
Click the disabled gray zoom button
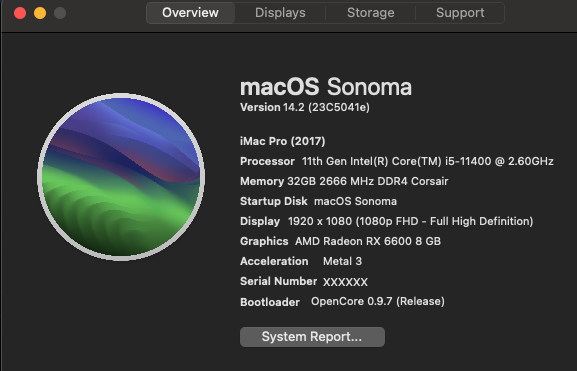(60, 13)
